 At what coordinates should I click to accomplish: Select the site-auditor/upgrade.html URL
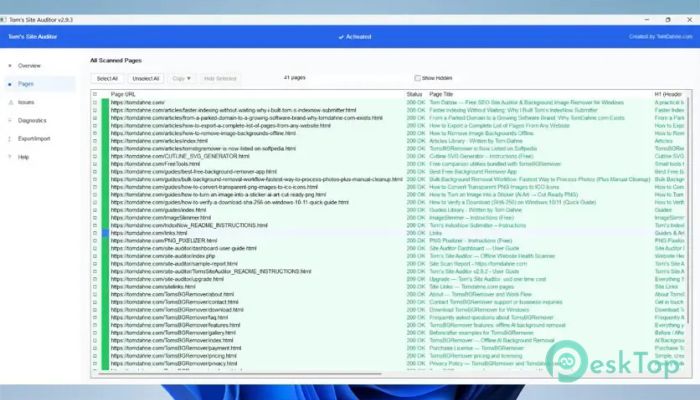167,279
